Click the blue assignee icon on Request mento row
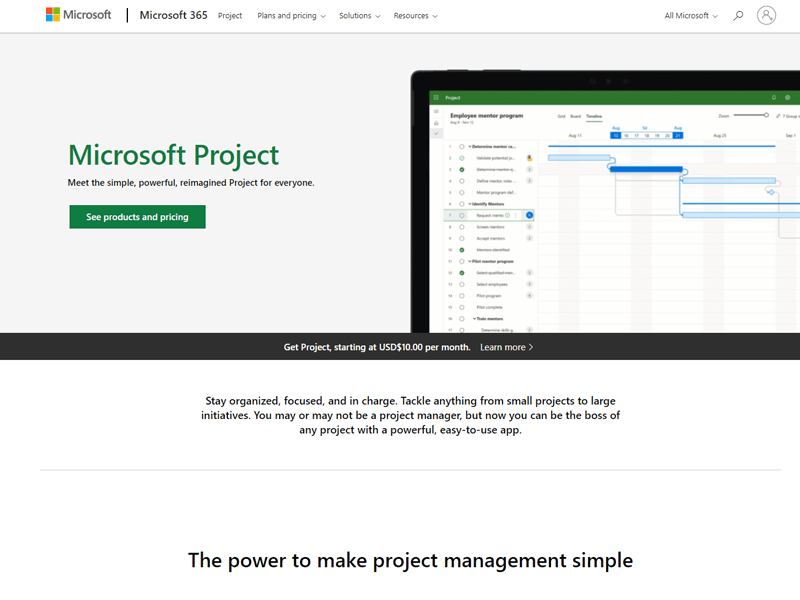 529,215
